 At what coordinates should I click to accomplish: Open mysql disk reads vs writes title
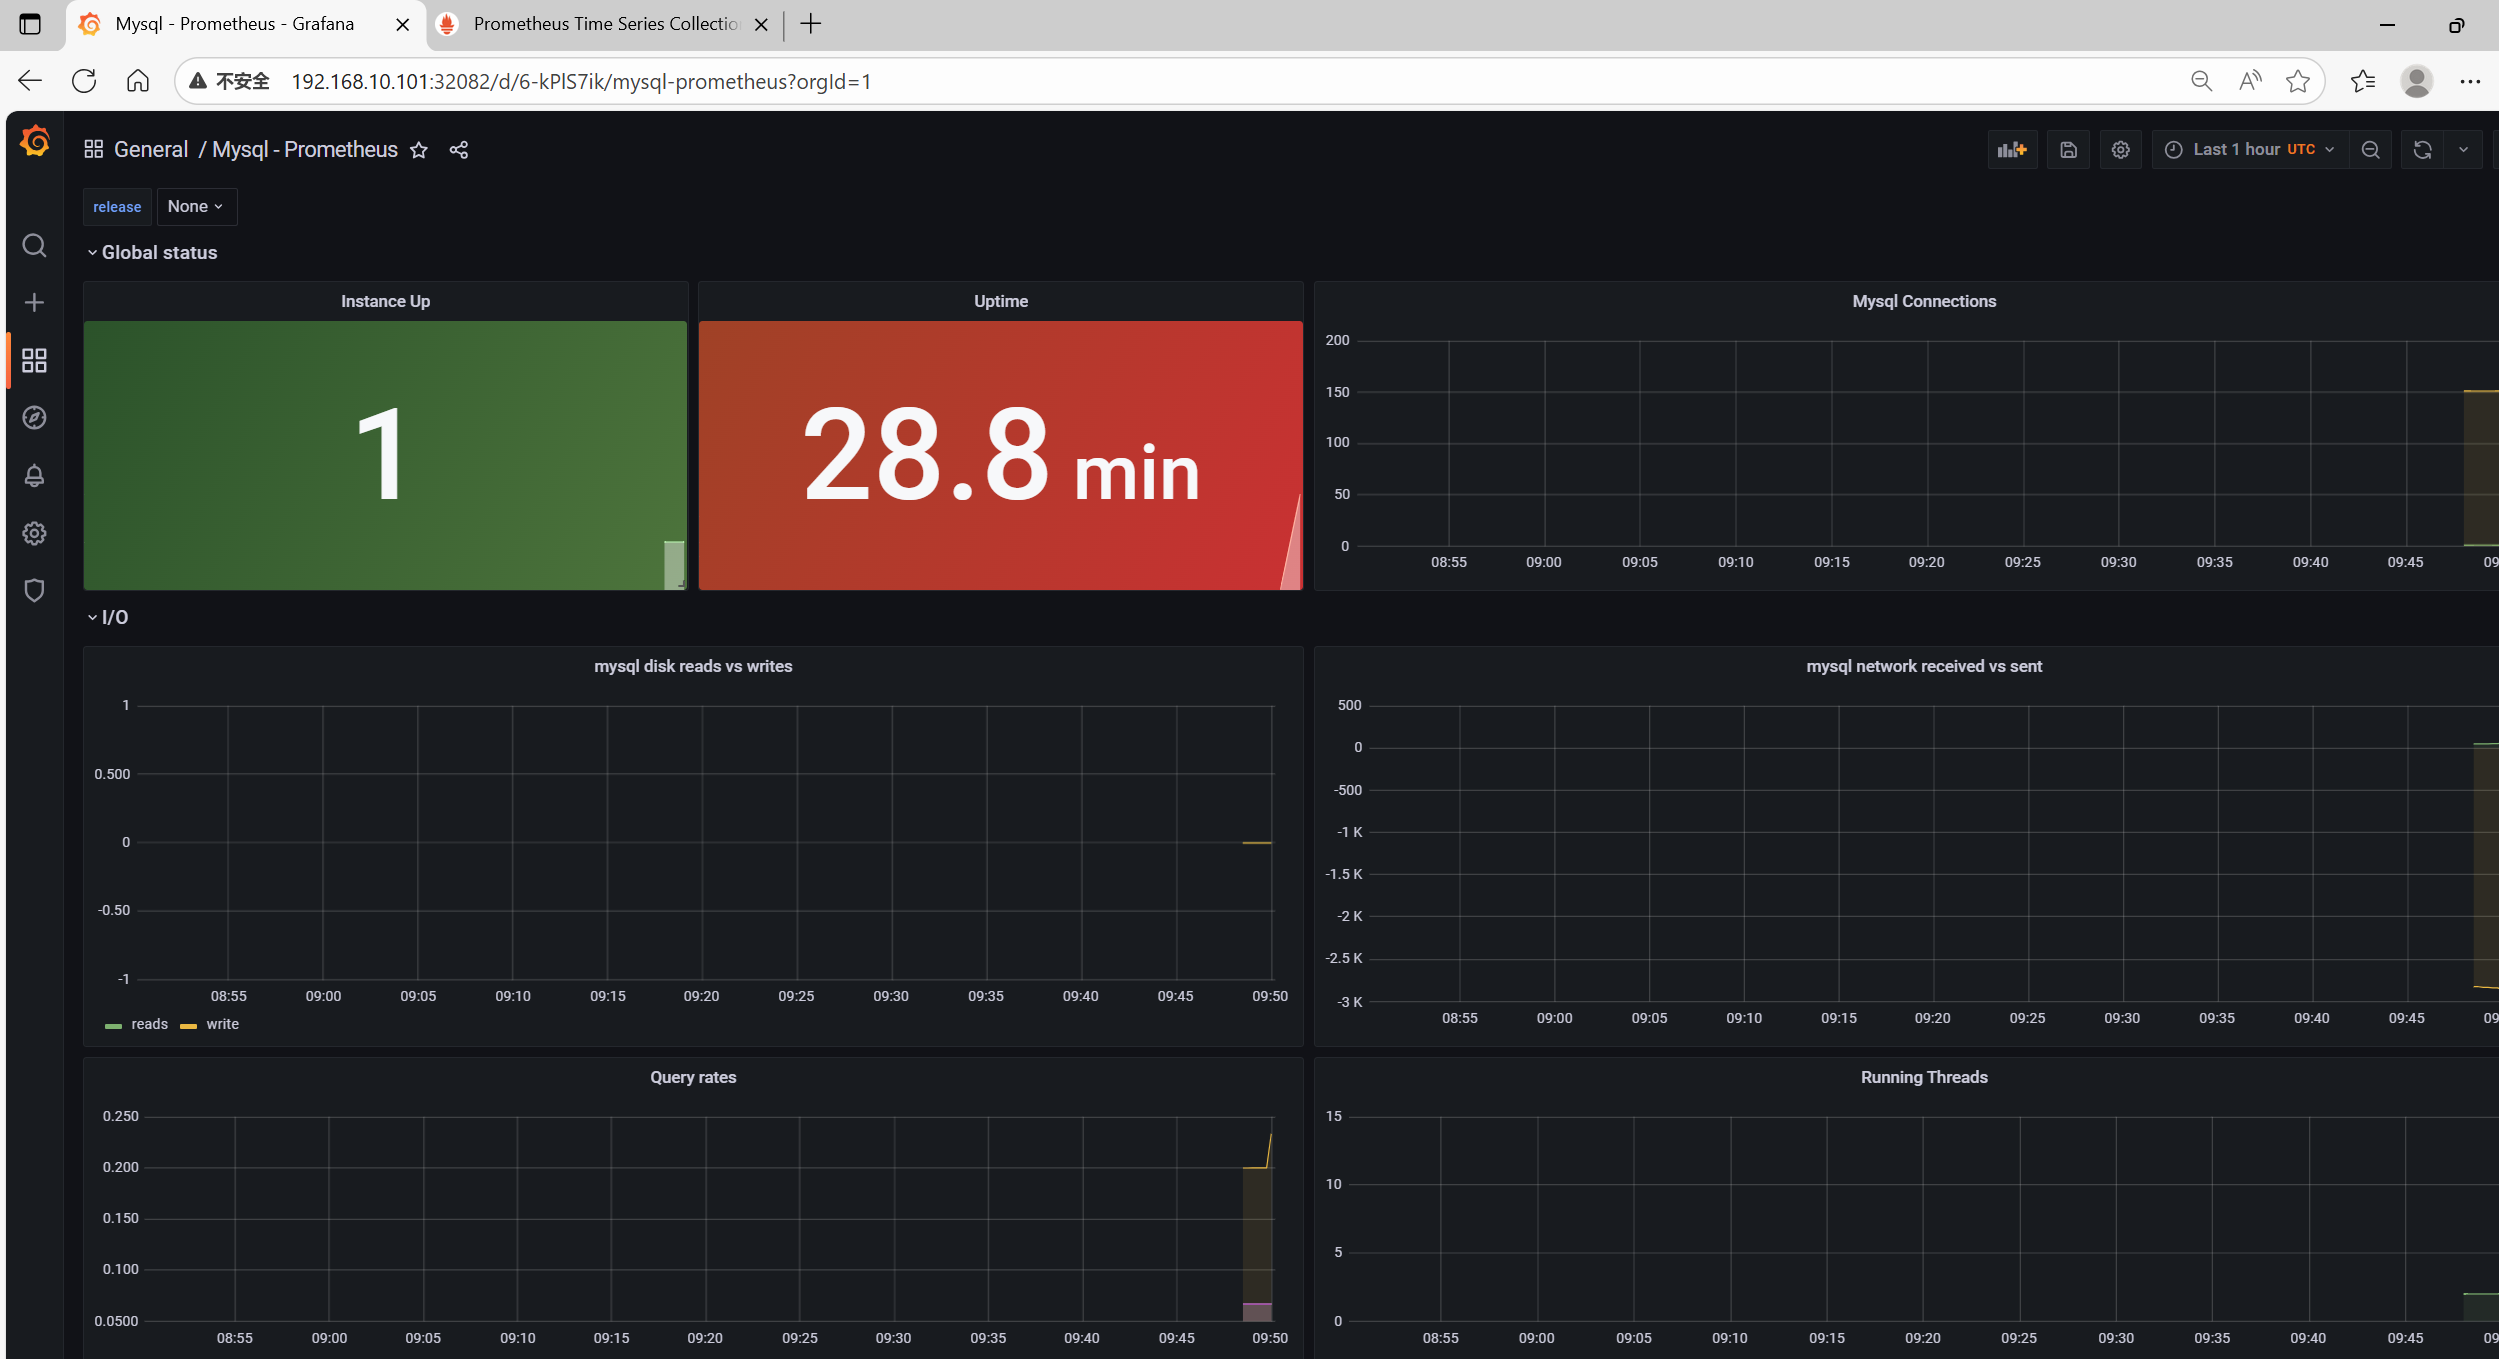693,666
